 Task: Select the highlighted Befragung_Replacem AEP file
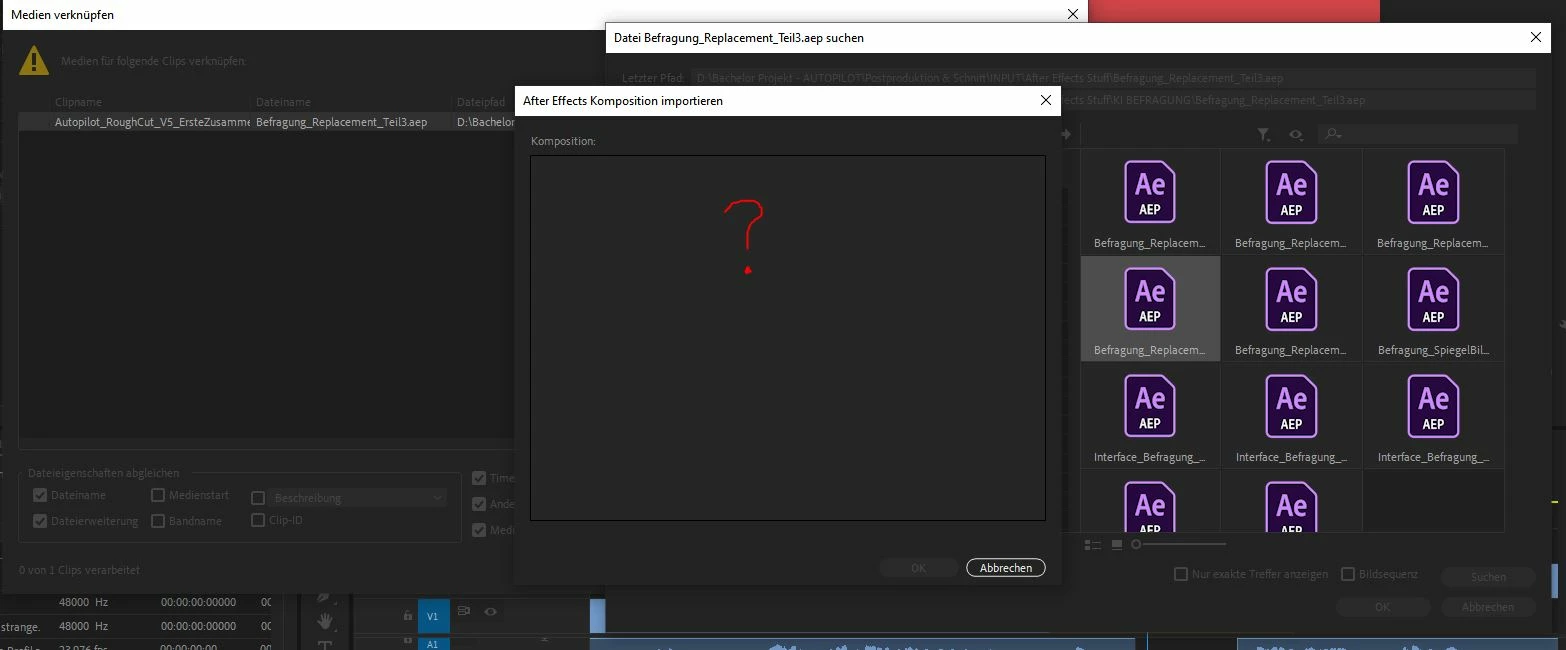coord(1150,308)
